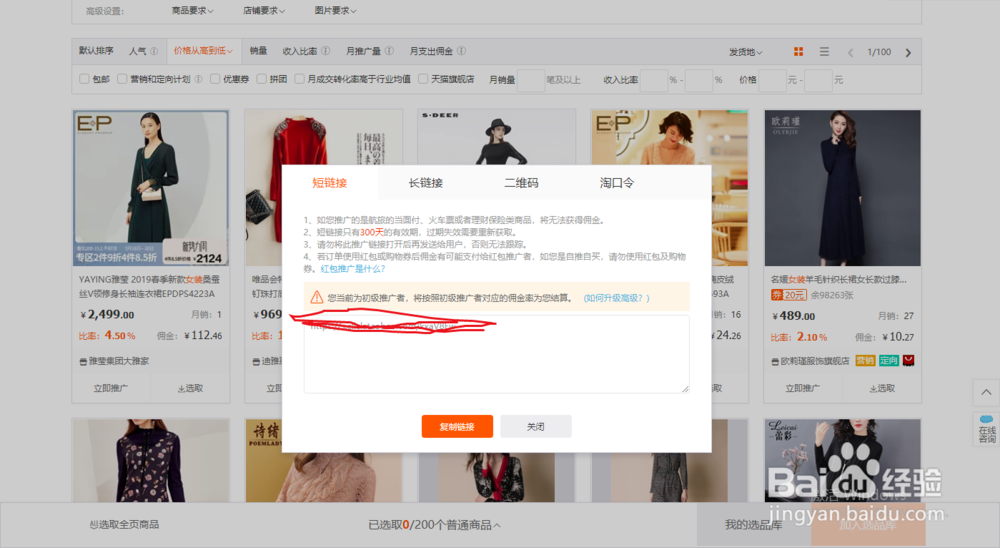Click the 收入比率 minimum percent field

tap(654, 80)
